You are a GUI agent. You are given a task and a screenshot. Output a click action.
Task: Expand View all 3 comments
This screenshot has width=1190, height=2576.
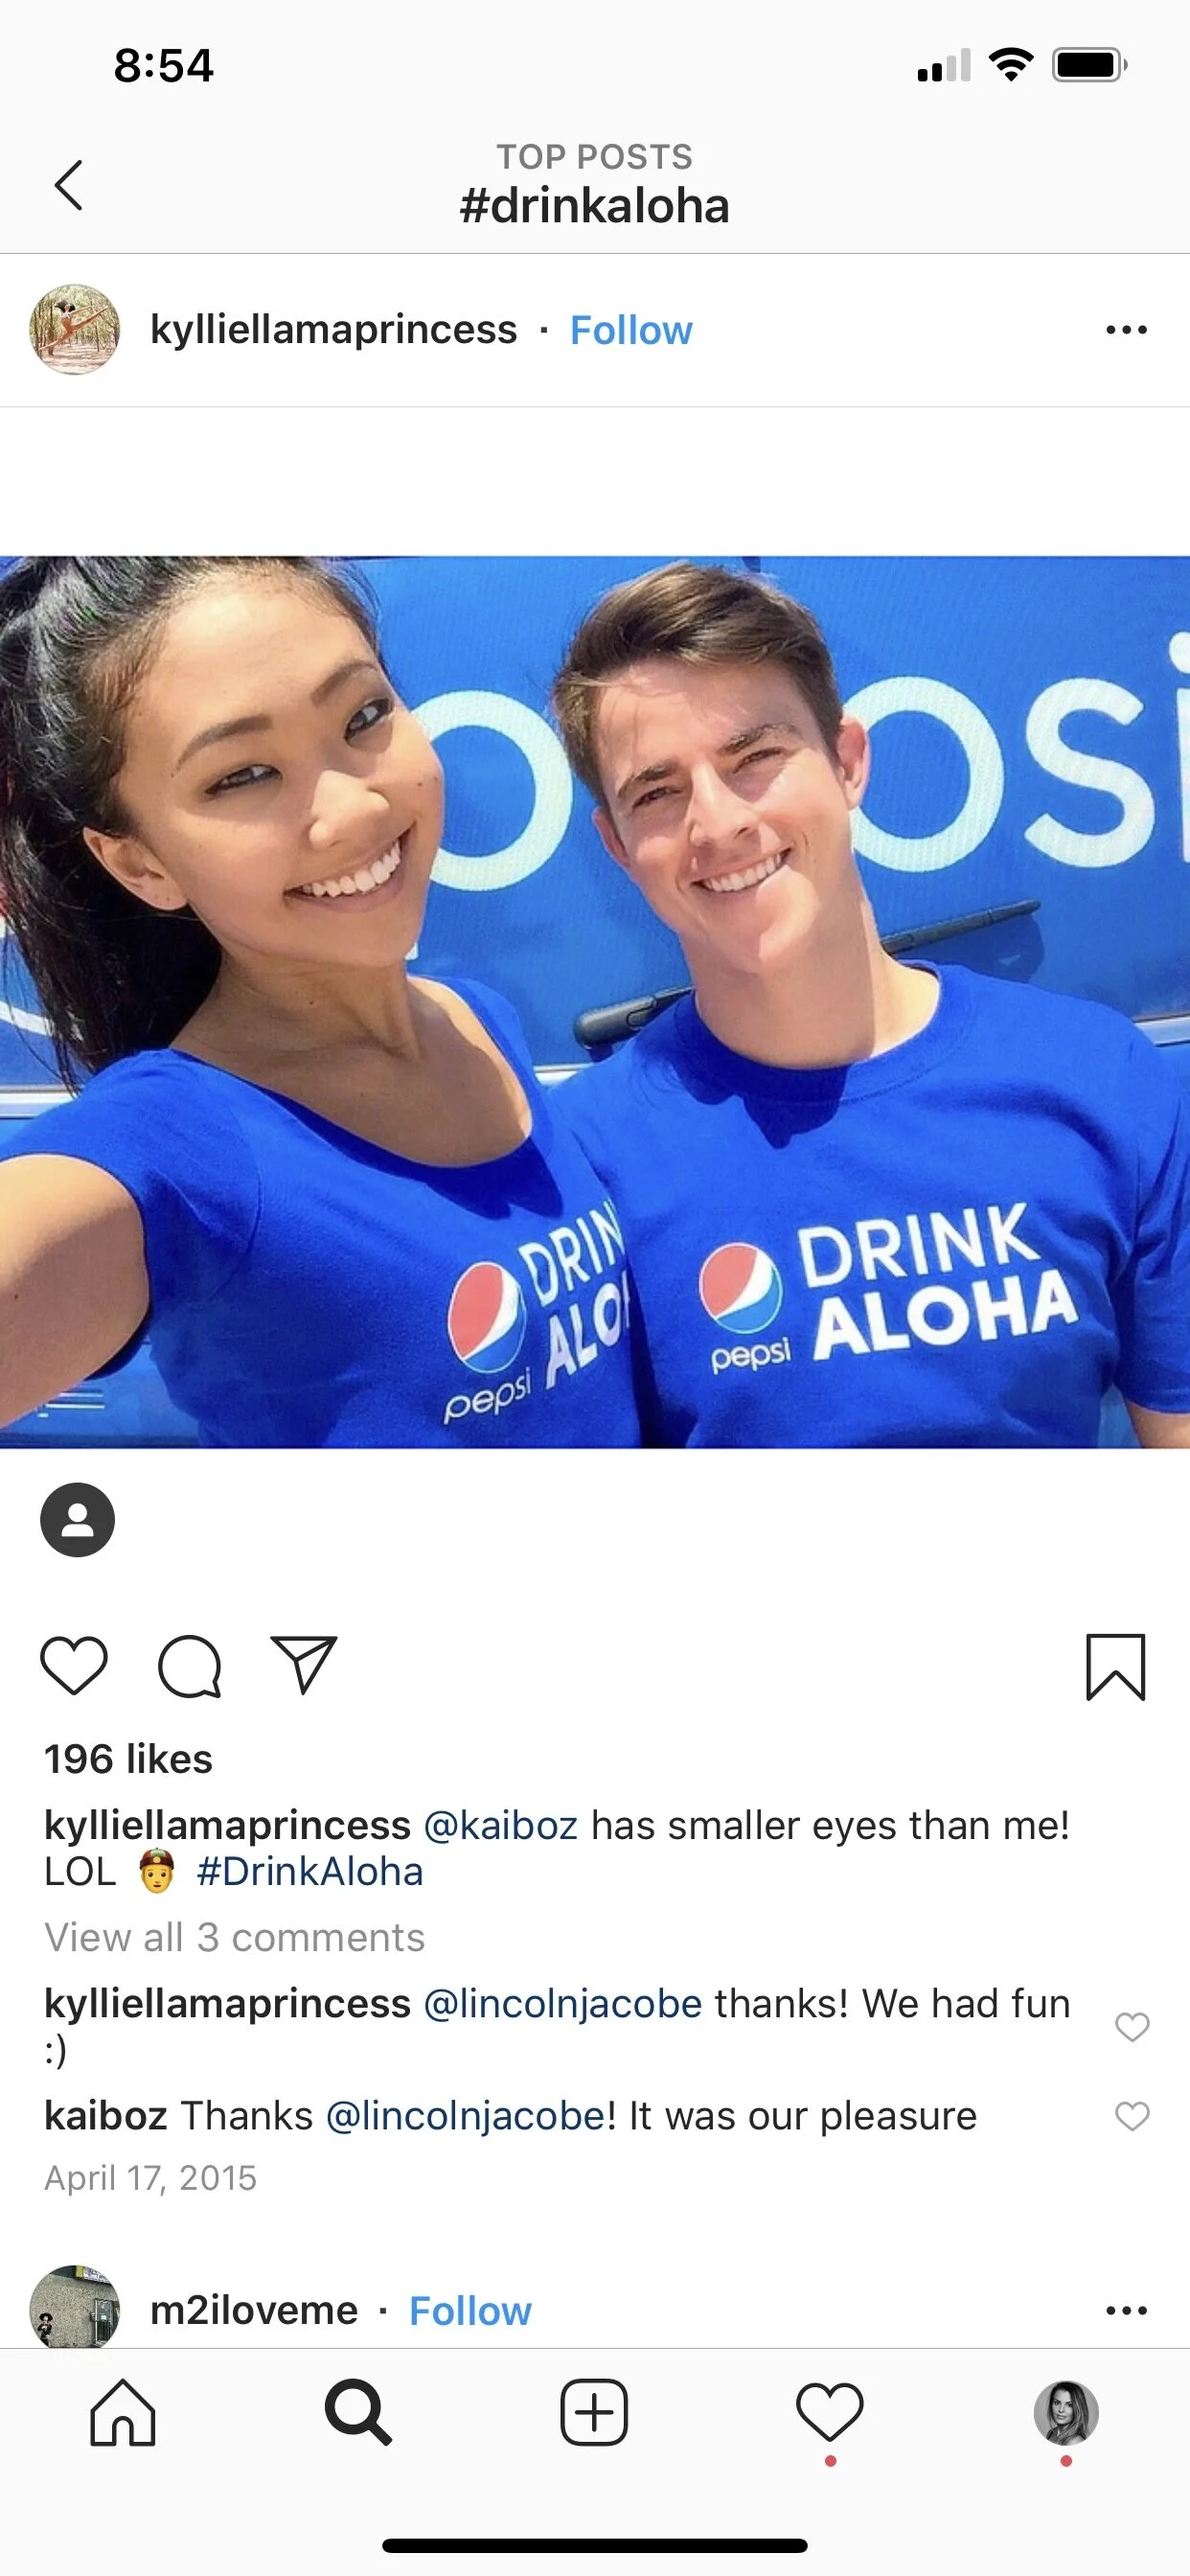click(x=235, y=1938)
